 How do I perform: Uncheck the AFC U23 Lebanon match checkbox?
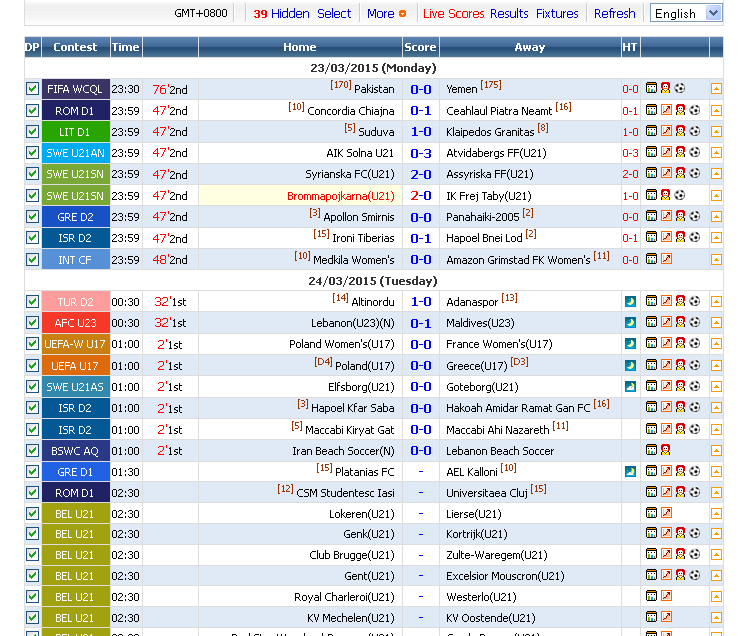click(x=32, y=323)
